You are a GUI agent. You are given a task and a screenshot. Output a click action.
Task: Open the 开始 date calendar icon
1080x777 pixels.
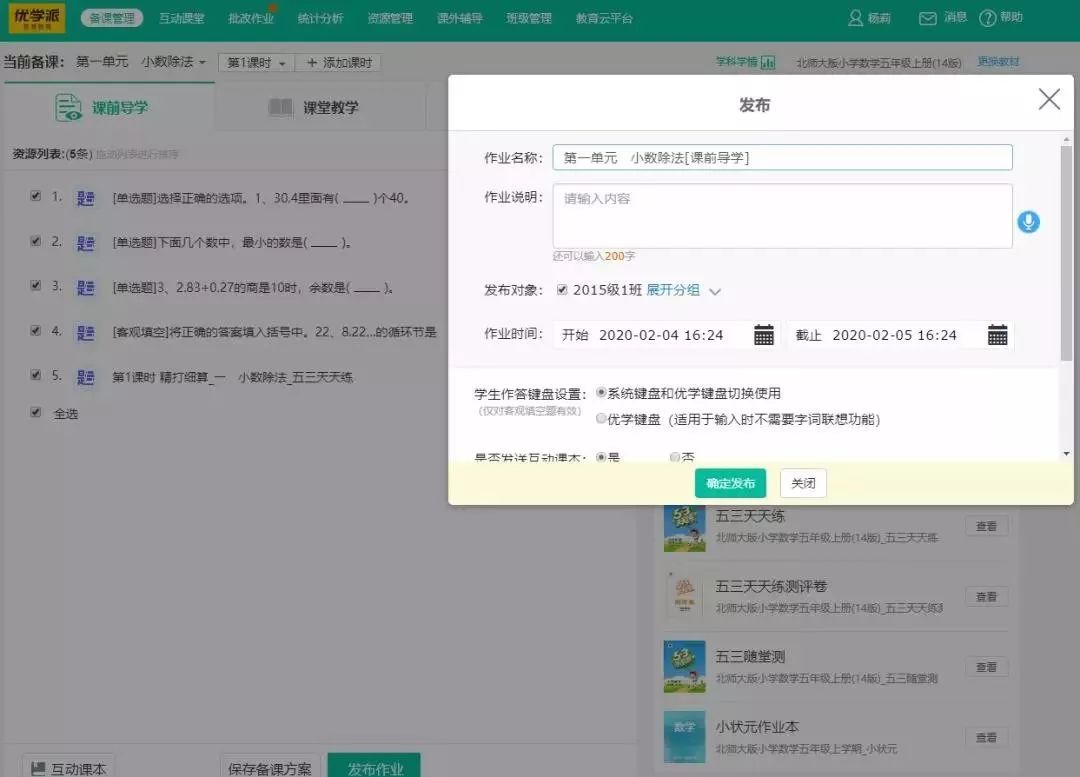763,335
